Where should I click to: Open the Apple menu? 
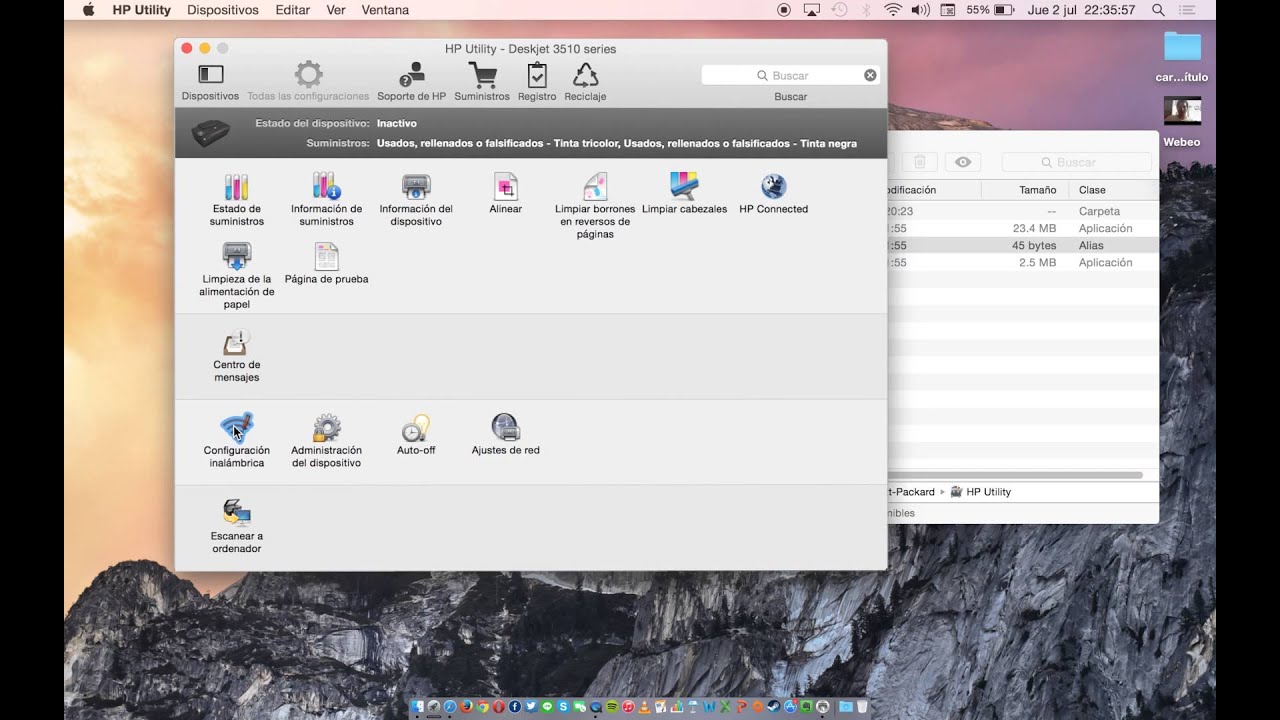[x=88, y=10]
